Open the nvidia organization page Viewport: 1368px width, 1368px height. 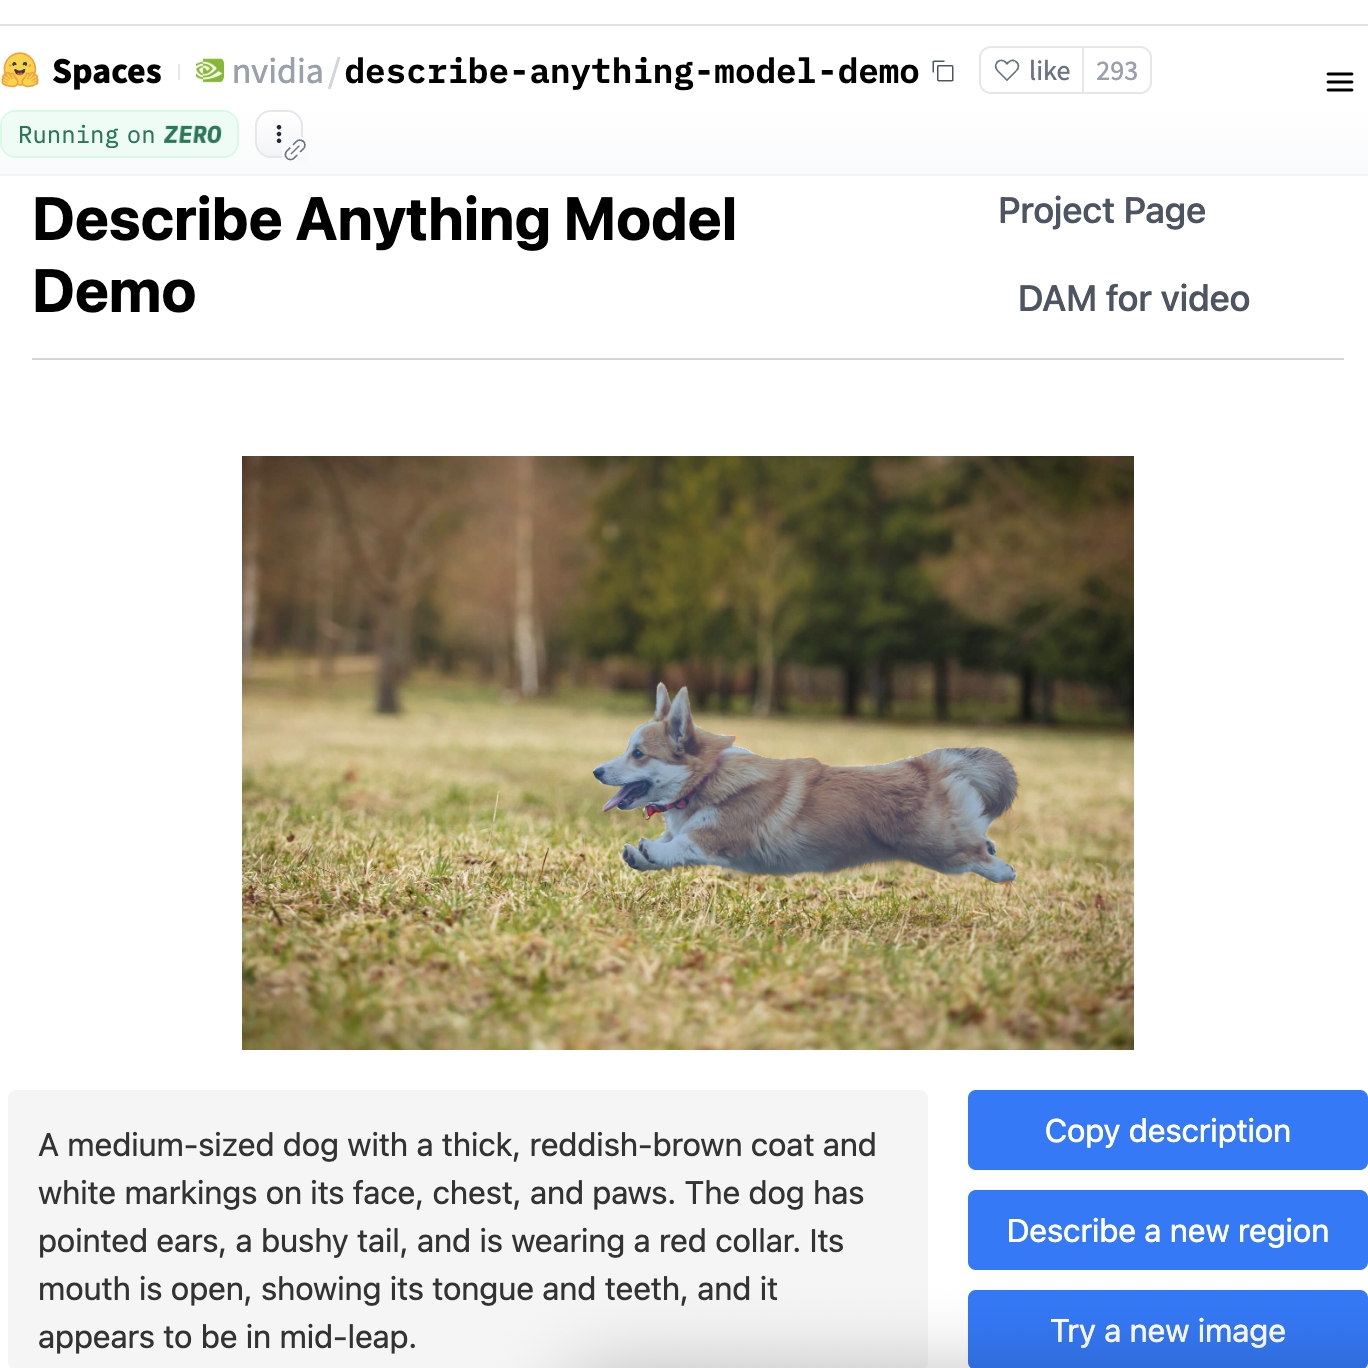[x=277, y=71]
